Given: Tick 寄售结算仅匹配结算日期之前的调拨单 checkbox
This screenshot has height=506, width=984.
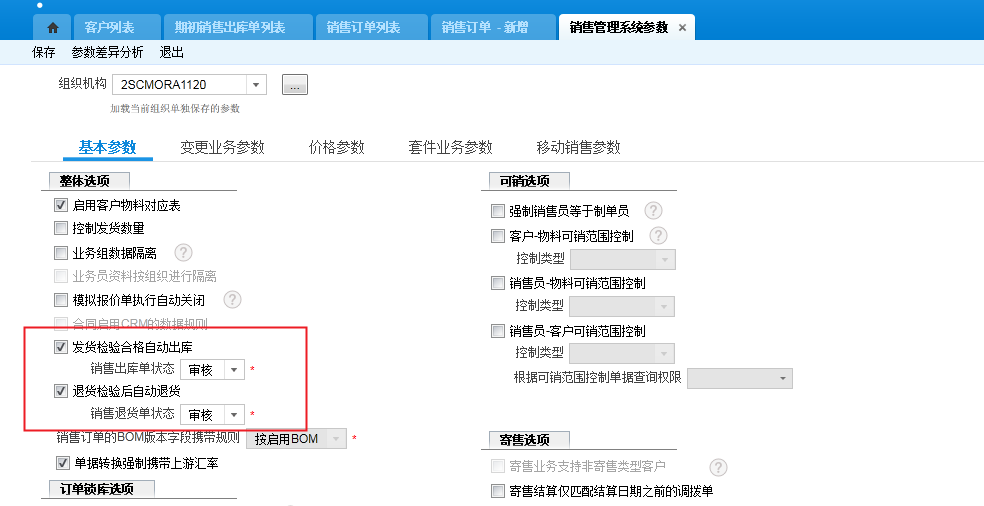Looking at the screenshot, I should [498, 491].
